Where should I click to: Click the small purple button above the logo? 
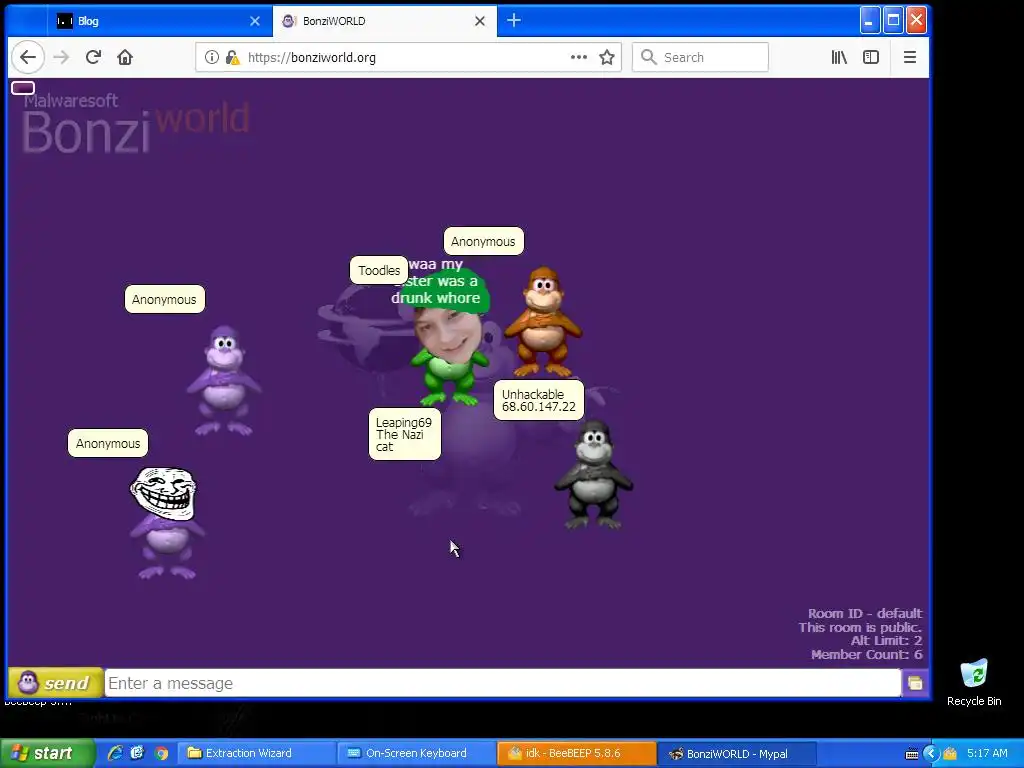pos(23,88)
